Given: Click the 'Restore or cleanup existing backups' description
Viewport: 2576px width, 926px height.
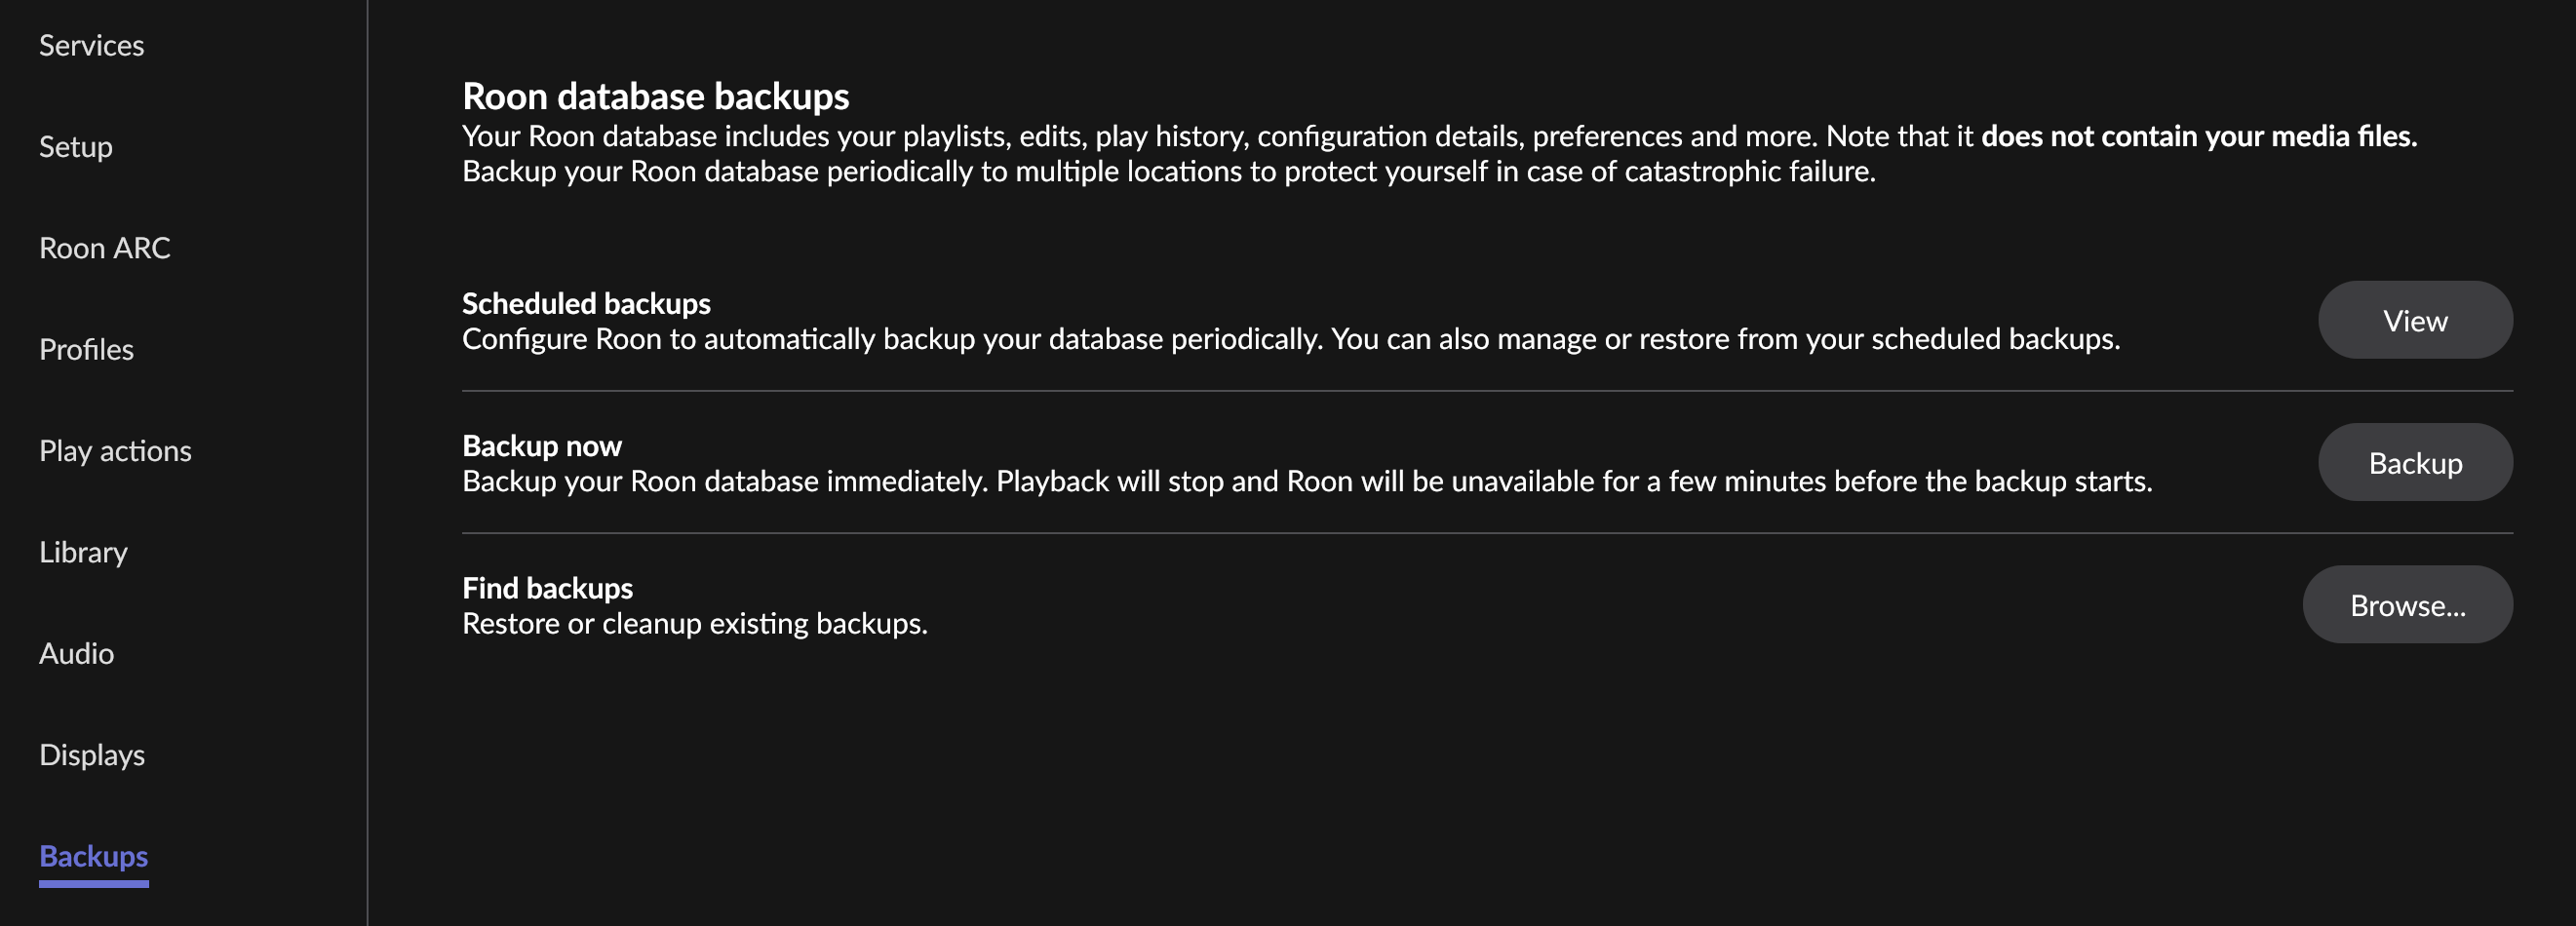Looking at the screenshot, I should (x=694, y=624).
